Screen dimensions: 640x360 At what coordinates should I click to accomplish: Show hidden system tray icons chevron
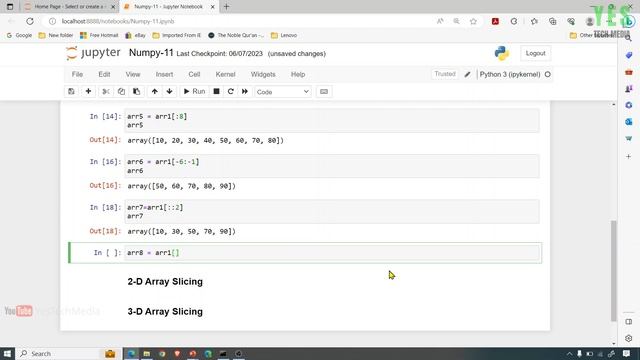coord(569,354)
